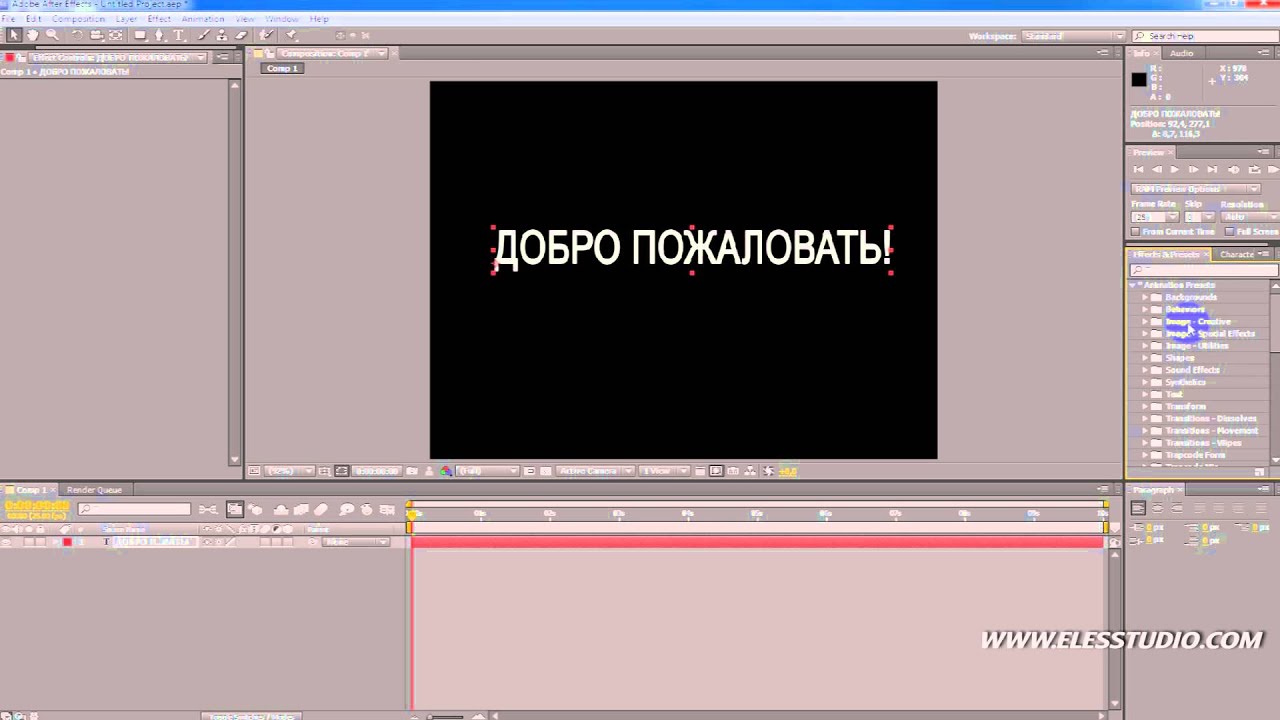Select the Brush tool
1280x720 pixels.
[204, 35]
